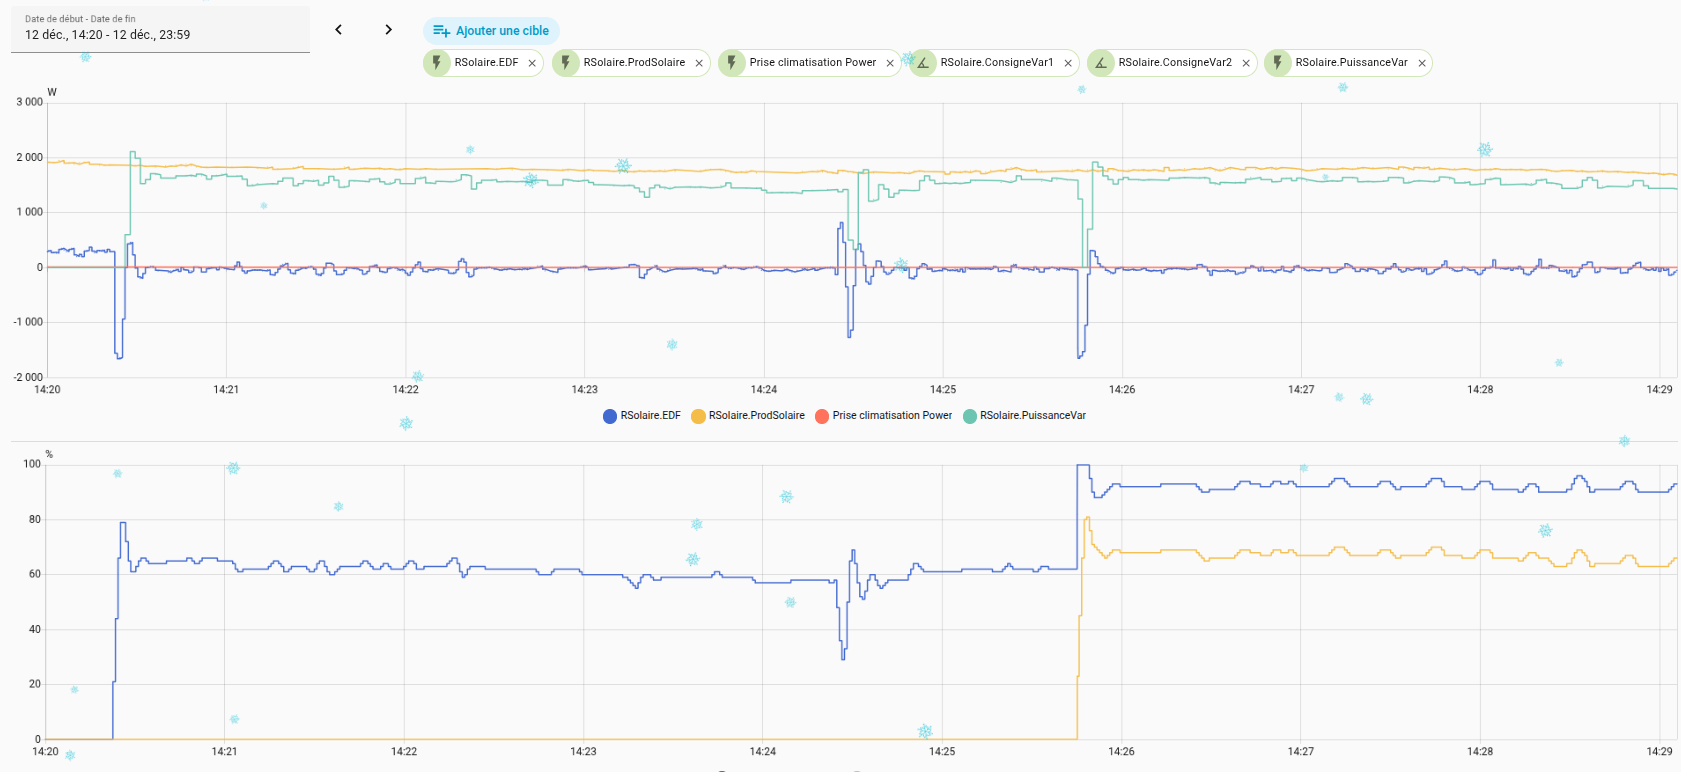1681x772 pixels.
Task: Click Ajouter une cible button
Action: [x=491, y=31]
